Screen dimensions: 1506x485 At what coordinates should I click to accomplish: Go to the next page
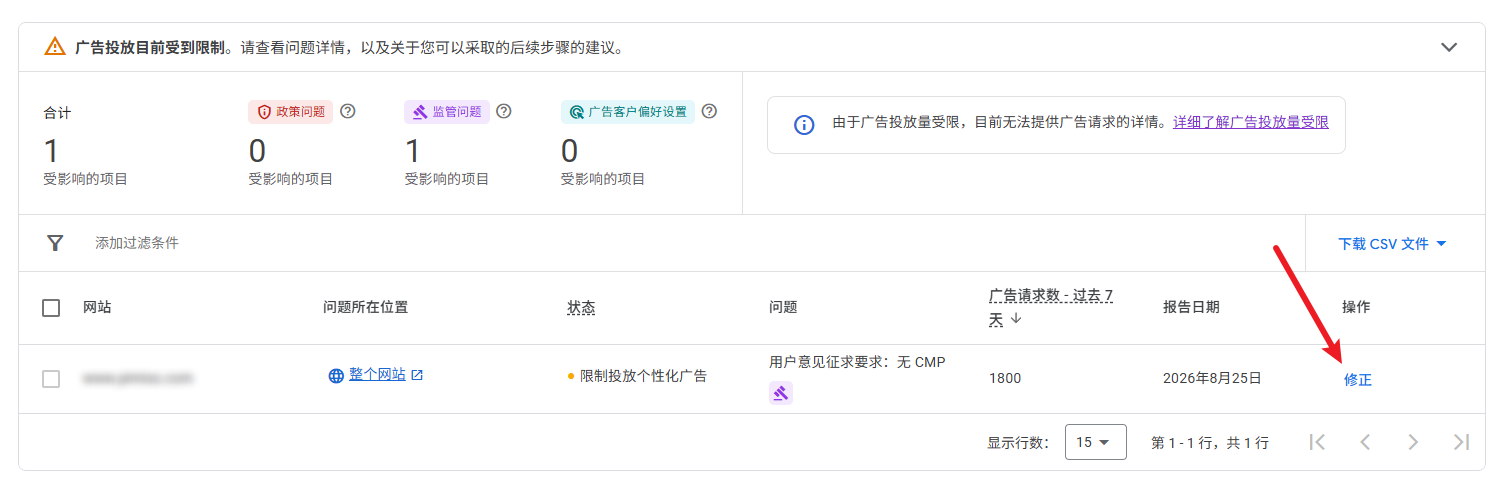1413,442
